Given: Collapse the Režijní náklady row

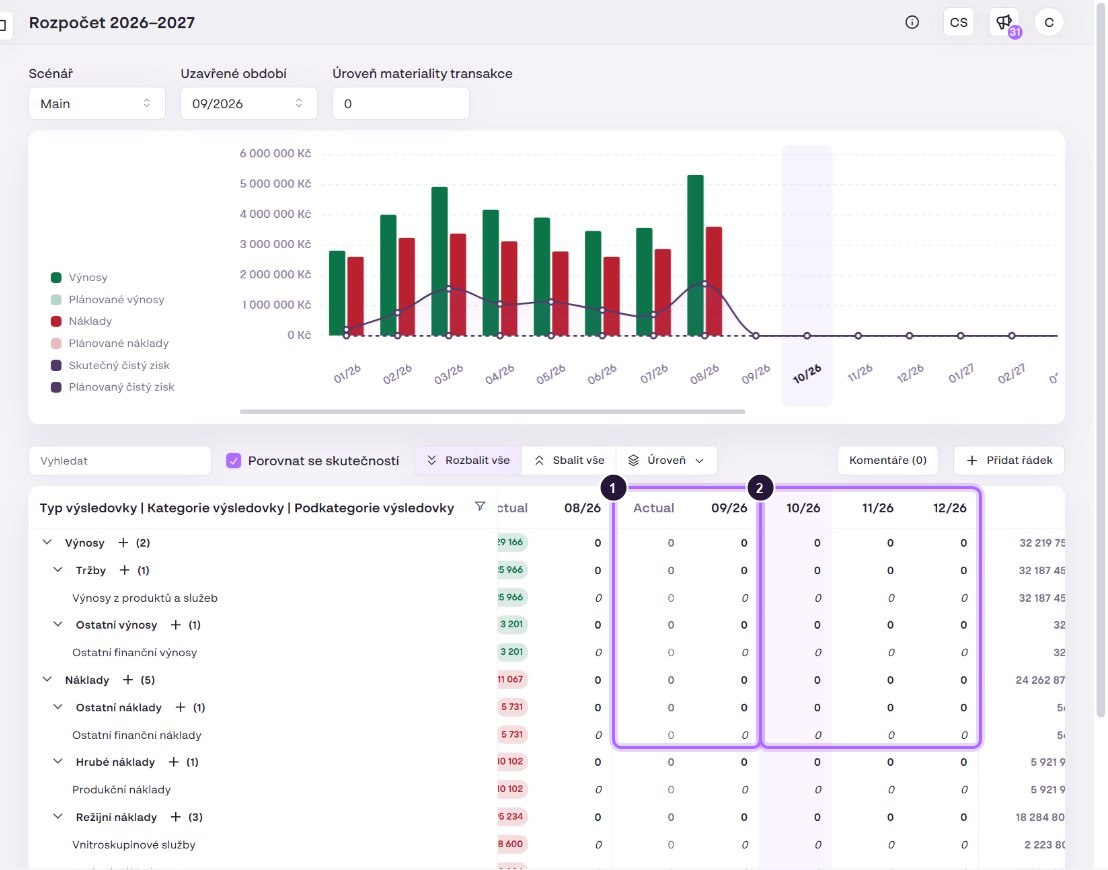Looking at the screenshot, I should pos(58,817).
